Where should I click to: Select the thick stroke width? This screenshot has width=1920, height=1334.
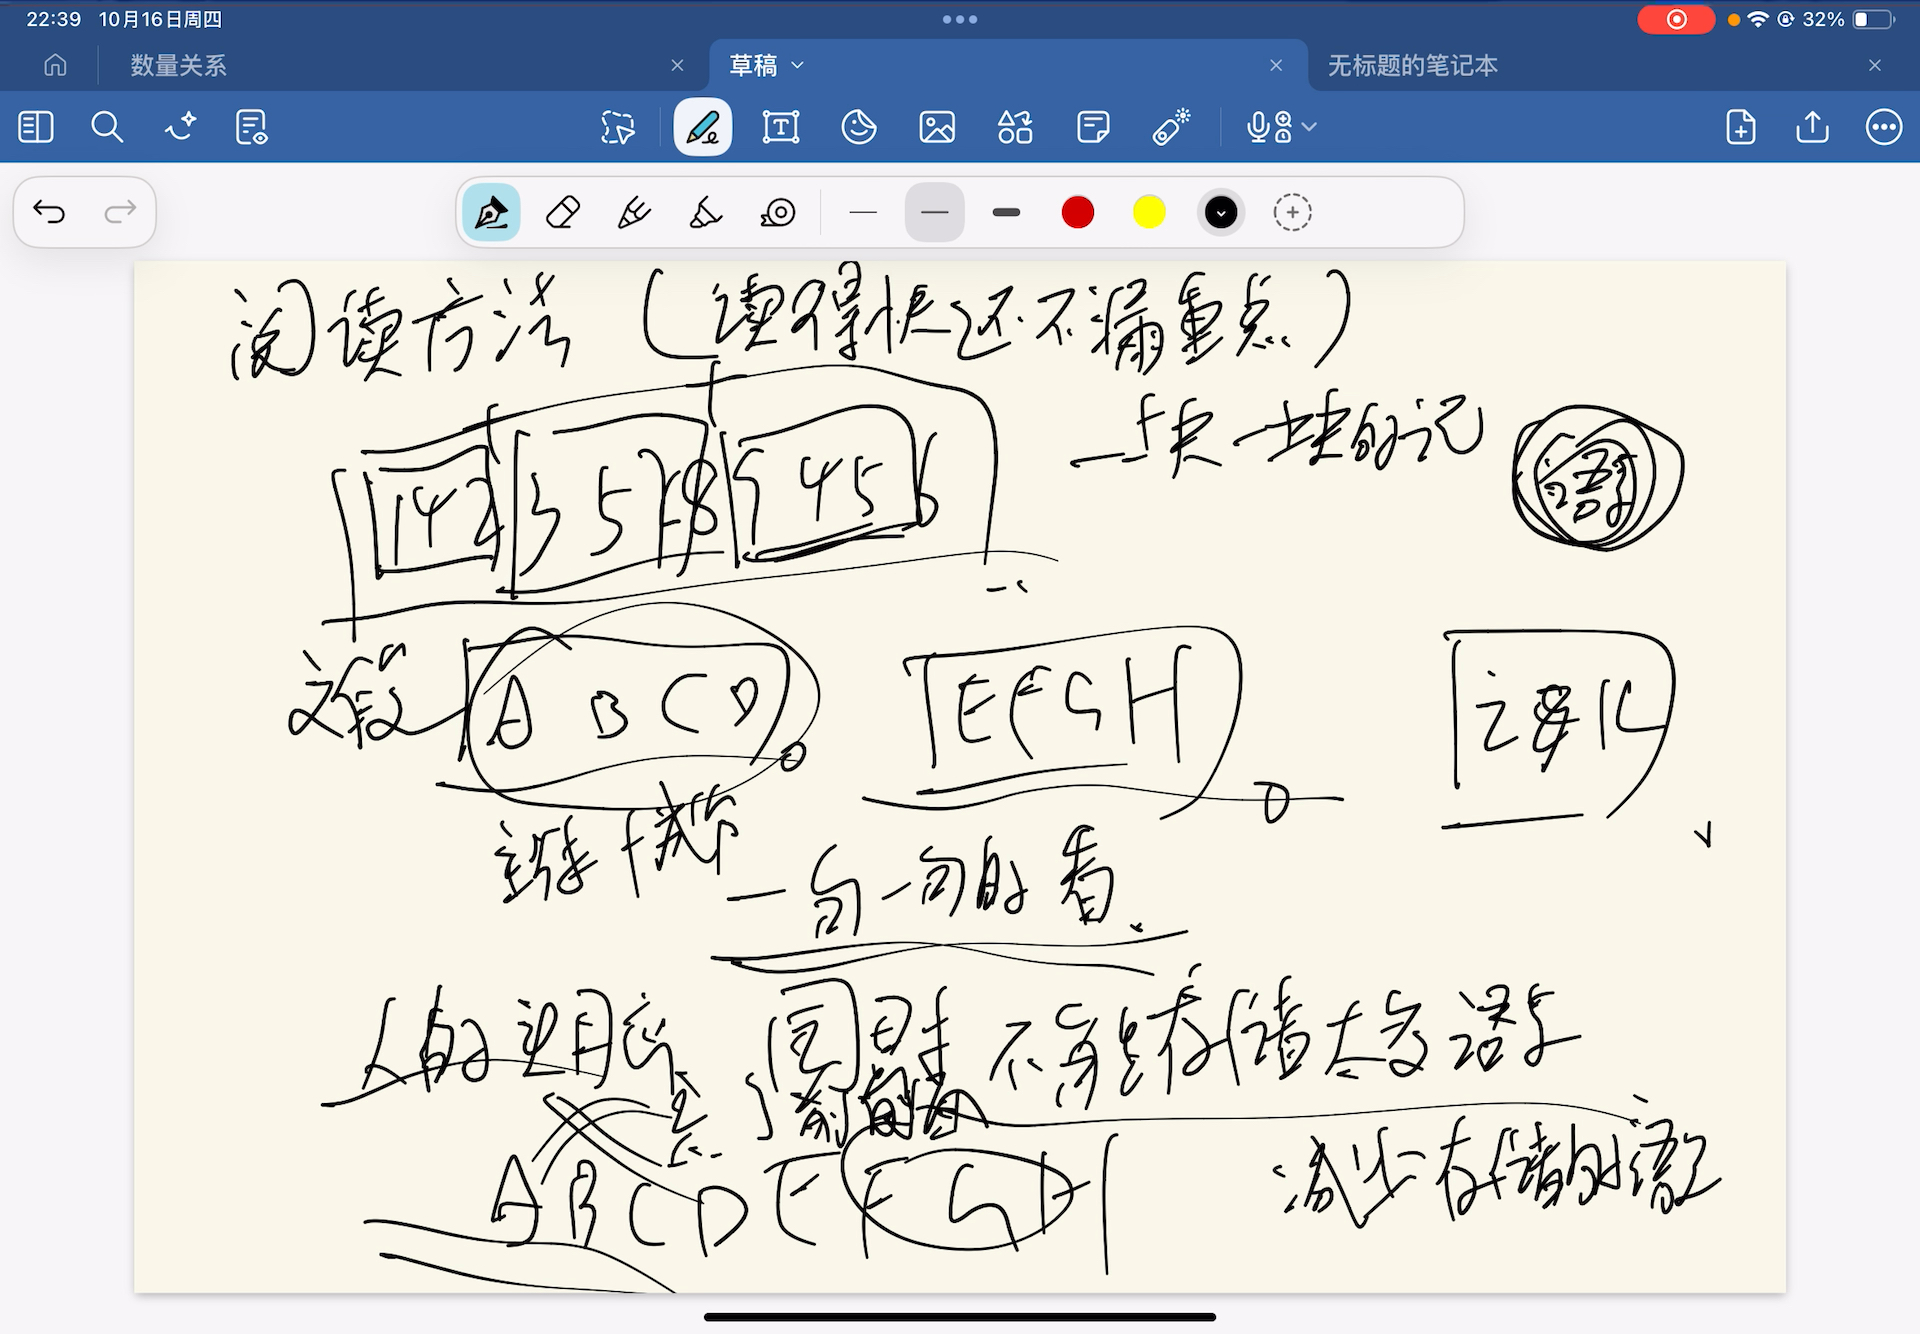click(1006, 213)
